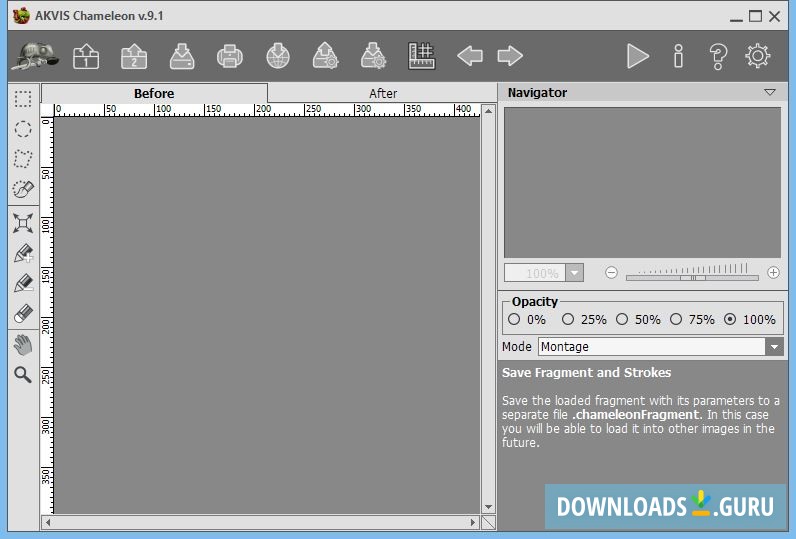The image size is (796, 539).
Task: Open the AKVIS Chameleon home page logo
Action: coord(35,56)
